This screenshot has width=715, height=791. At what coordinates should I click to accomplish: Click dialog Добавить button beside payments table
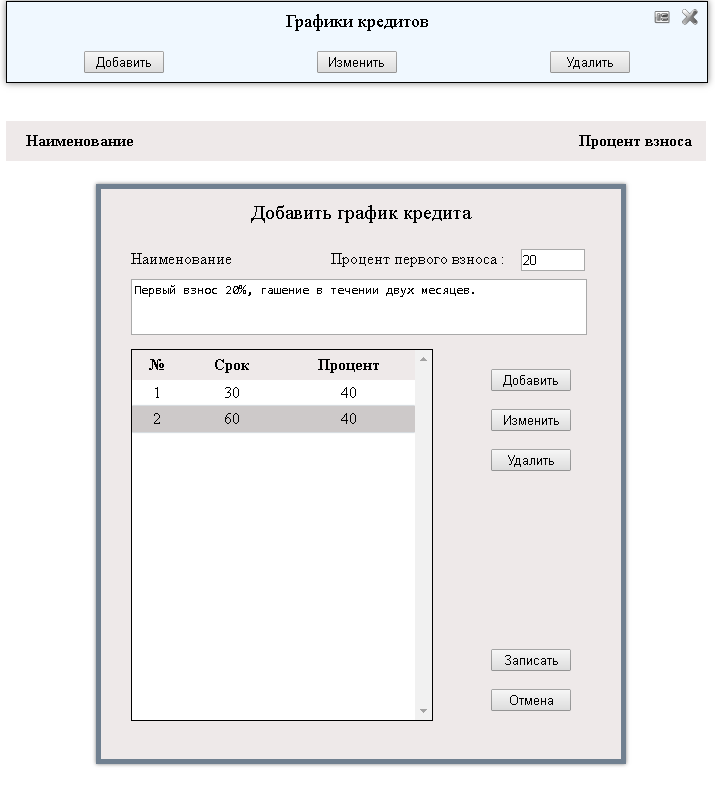click(x=530, y=380)
